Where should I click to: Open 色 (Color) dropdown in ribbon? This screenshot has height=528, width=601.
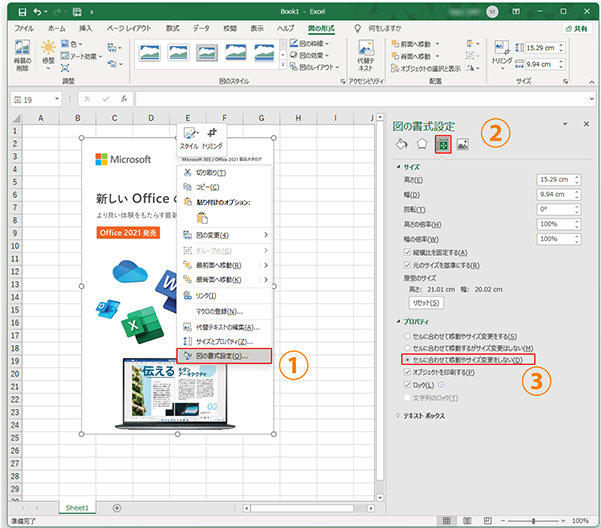tap(72, 44)
